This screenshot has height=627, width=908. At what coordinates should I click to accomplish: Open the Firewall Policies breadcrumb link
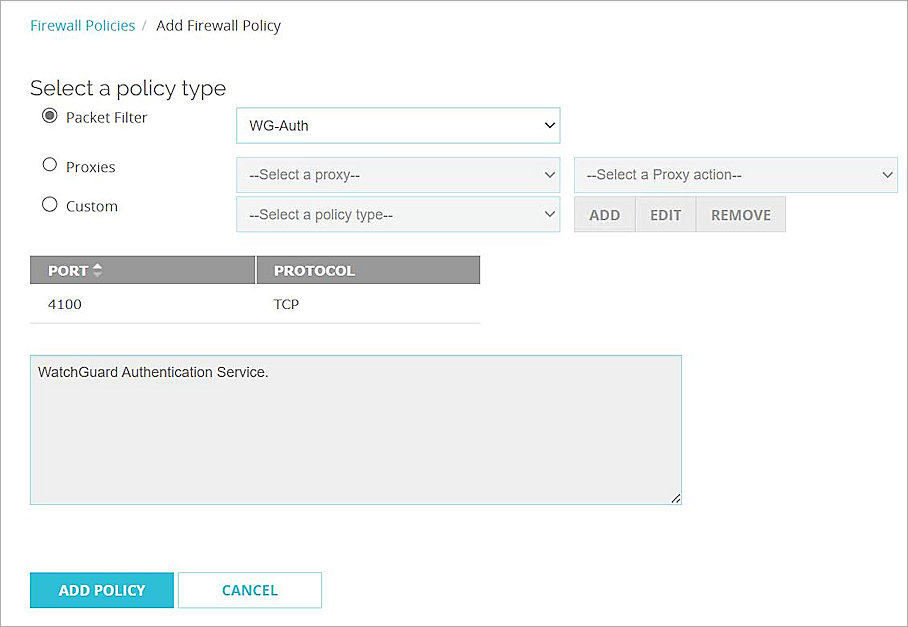click(x=82, y=25)
